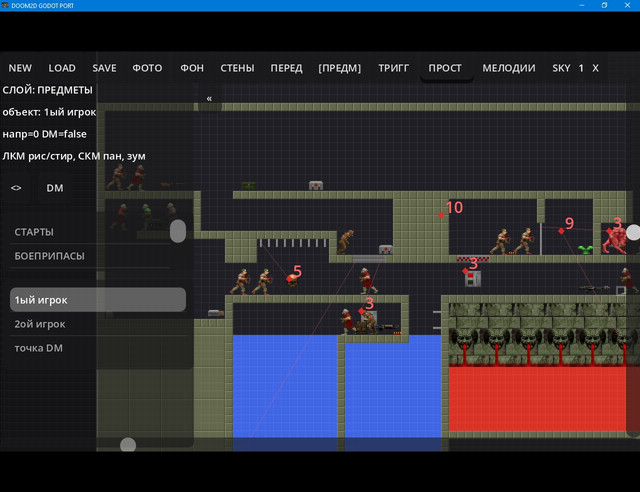Screen dimensions: 640x492
Task: Click the NEW menu button
Action: point(20,68)
